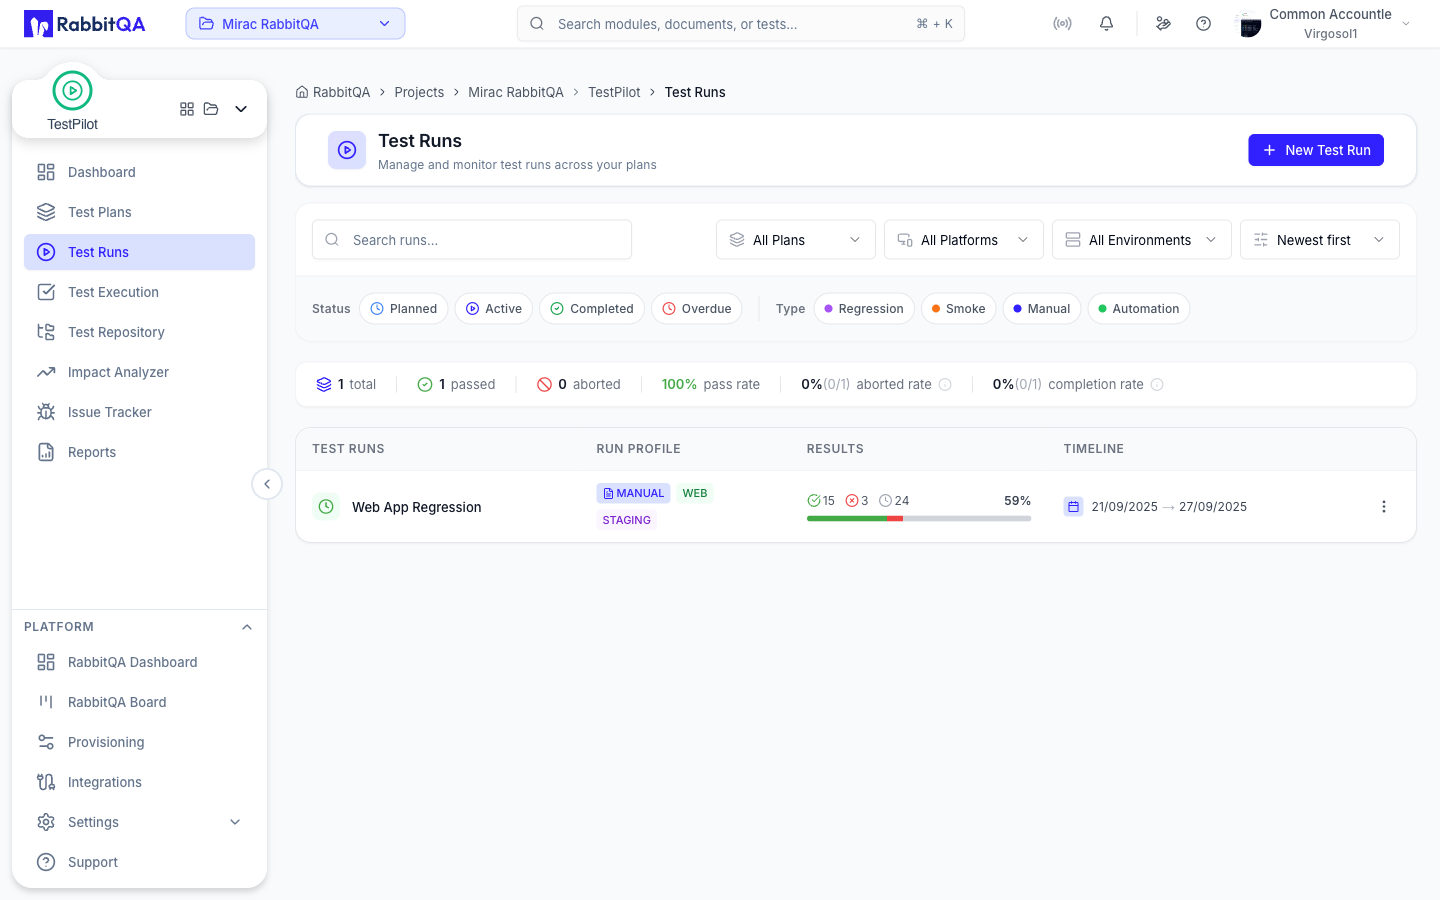Toggle the Completed status filter
This screenshot has height=900, width=1440.
tap(592, 309)
